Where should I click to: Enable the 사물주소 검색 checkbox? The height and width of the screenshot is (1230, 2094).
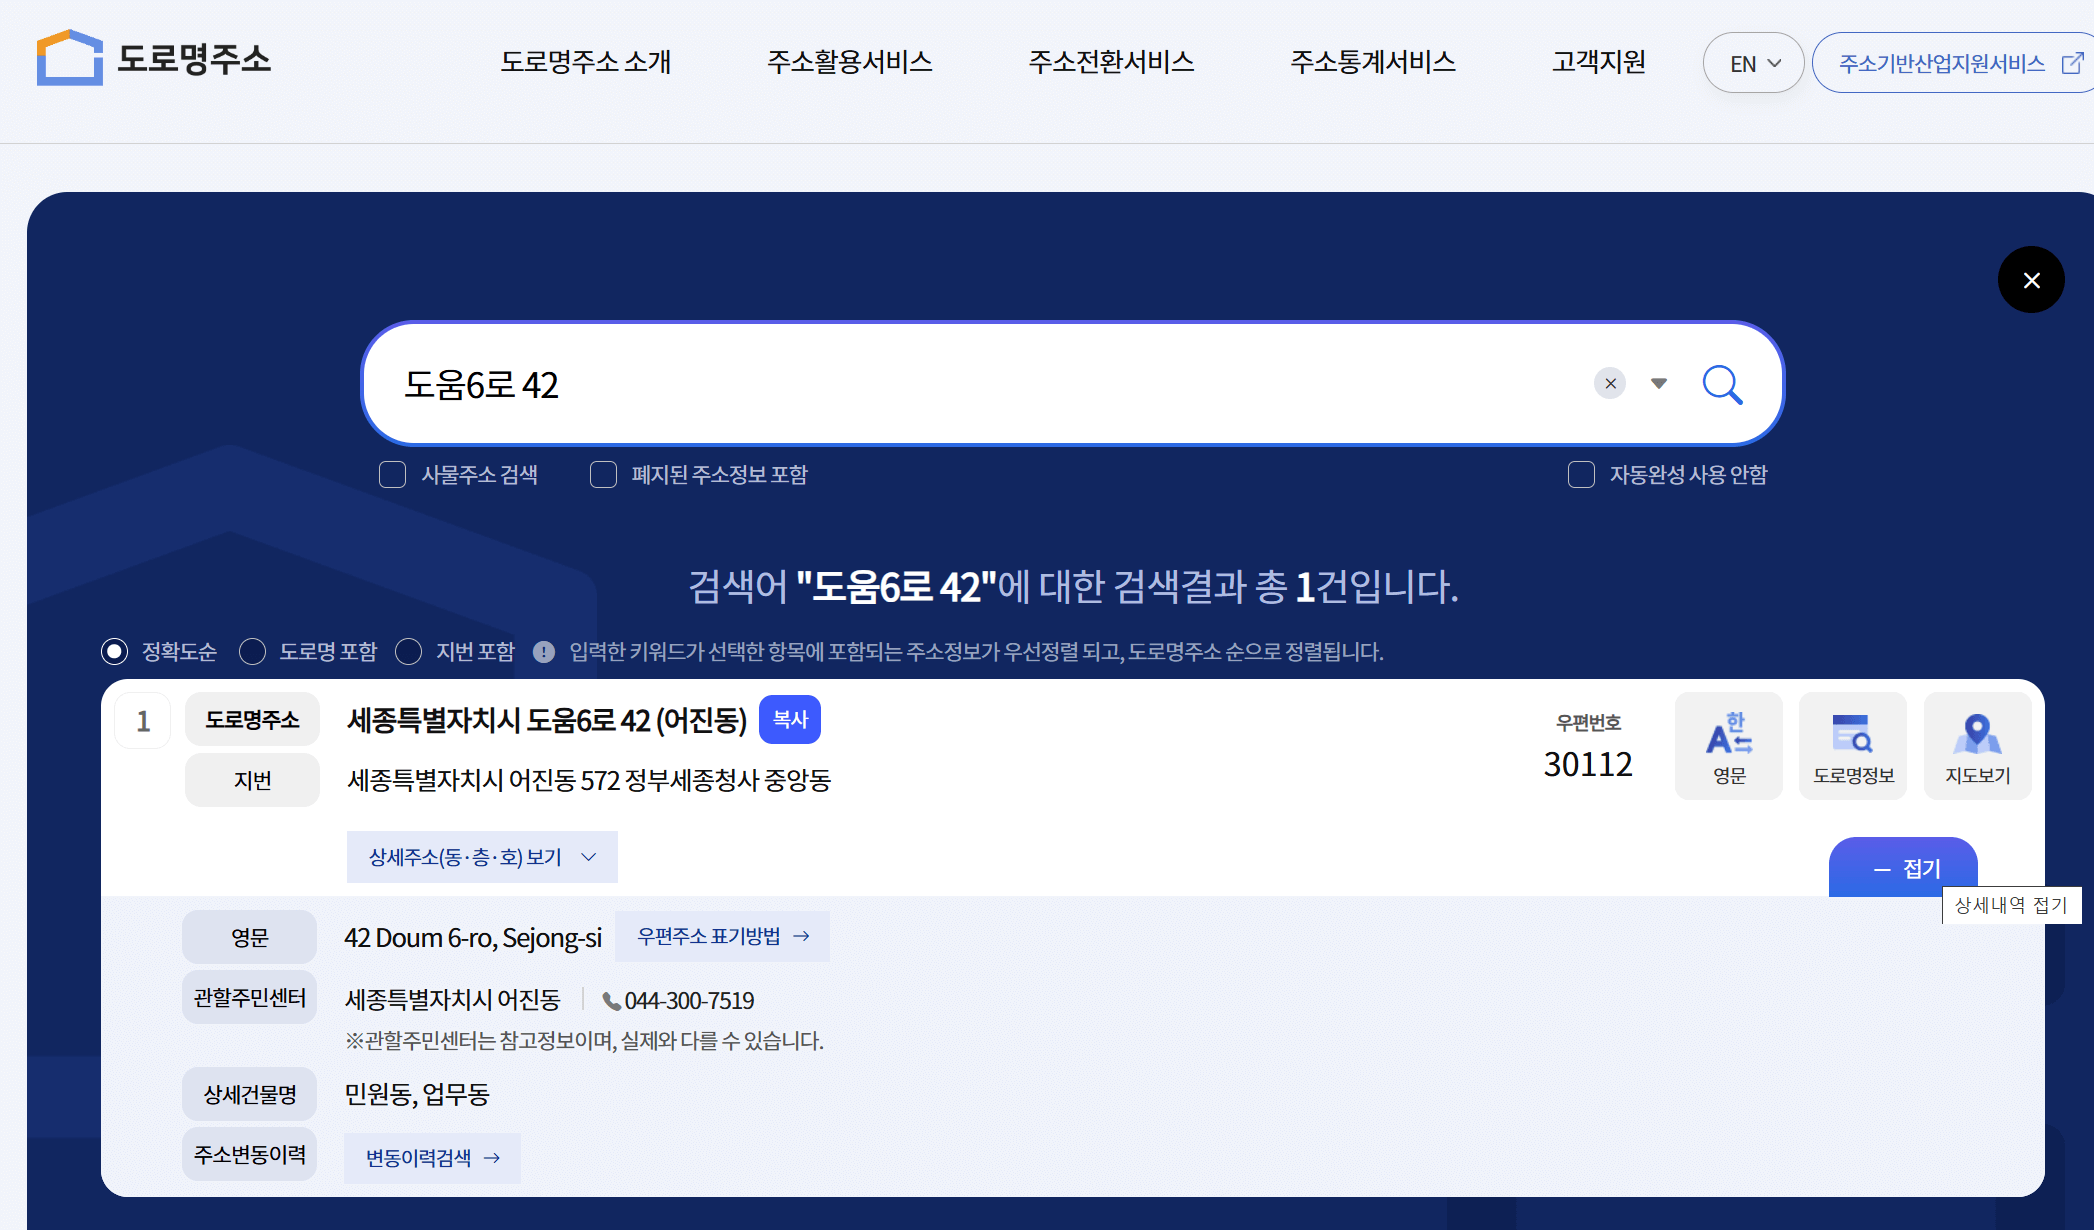(392, 475)
